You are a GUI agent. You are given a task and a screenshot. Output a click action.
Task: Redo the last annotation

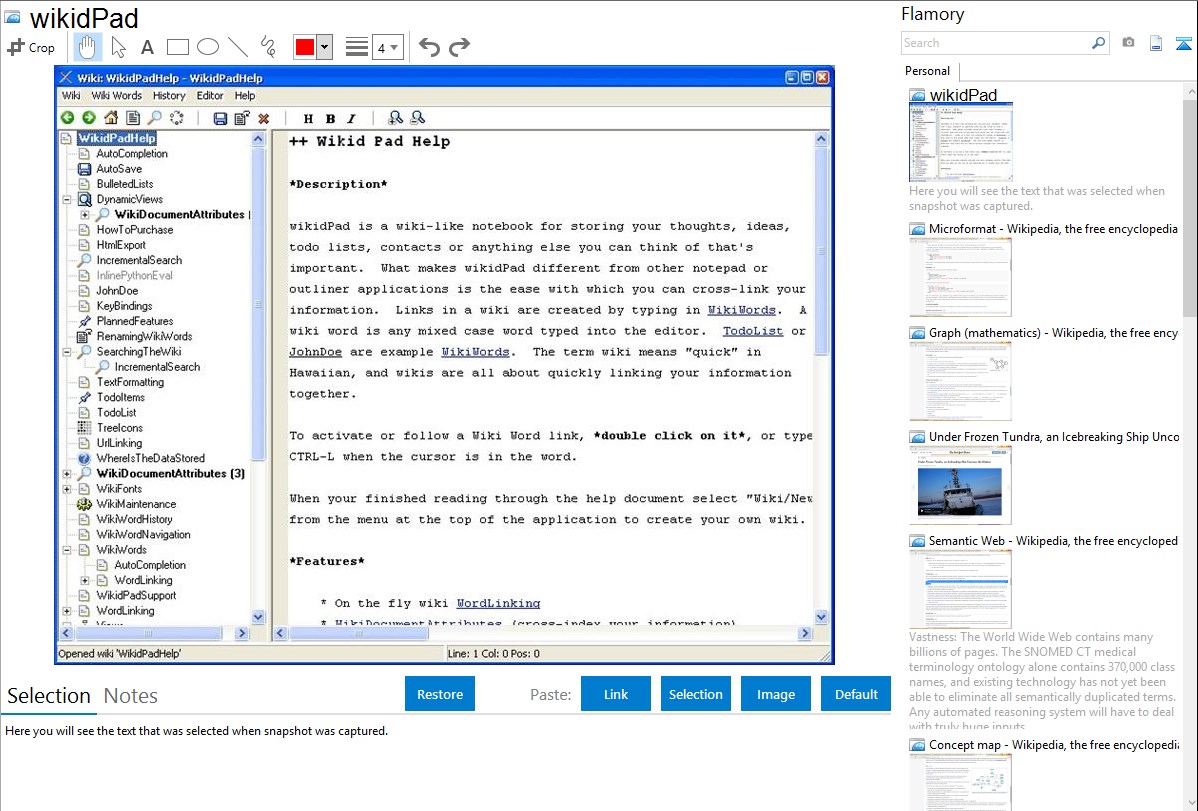pyautogui.click(x=459, y=47)
